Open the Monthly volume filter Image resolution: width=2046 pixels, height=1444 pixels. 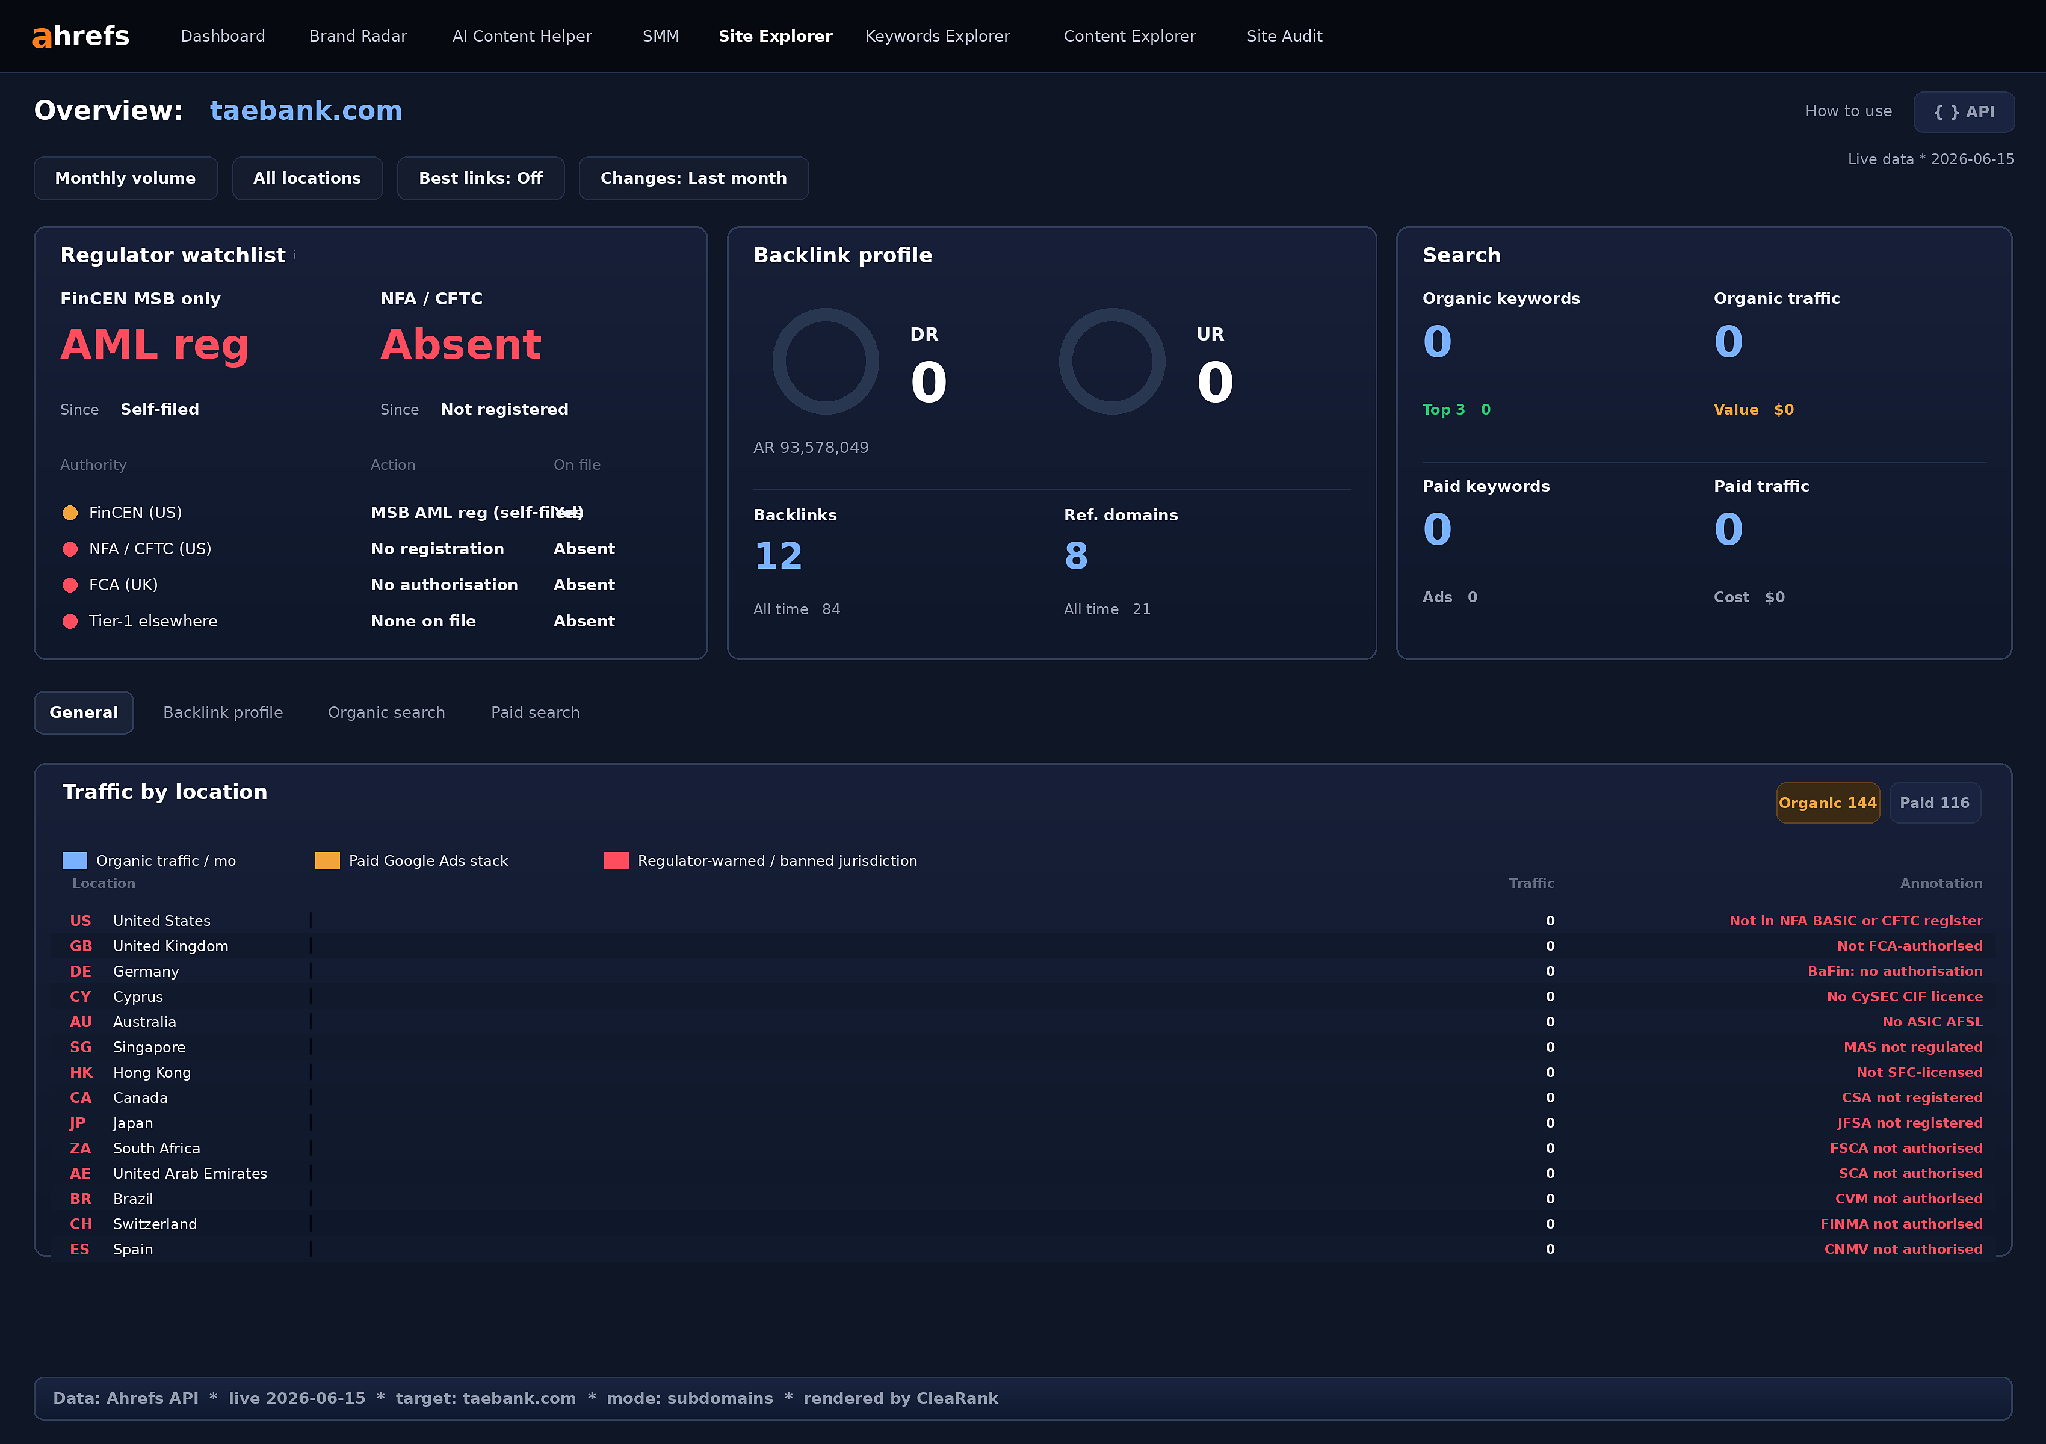(x=126, y=178)
